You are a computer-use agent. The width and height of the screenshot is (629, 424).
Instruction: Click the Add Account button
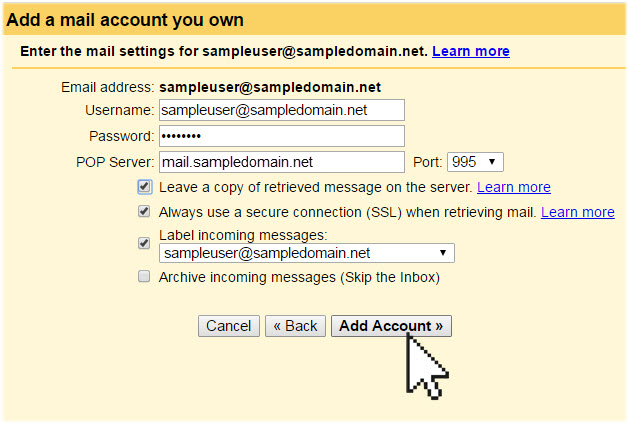(391, 326)
